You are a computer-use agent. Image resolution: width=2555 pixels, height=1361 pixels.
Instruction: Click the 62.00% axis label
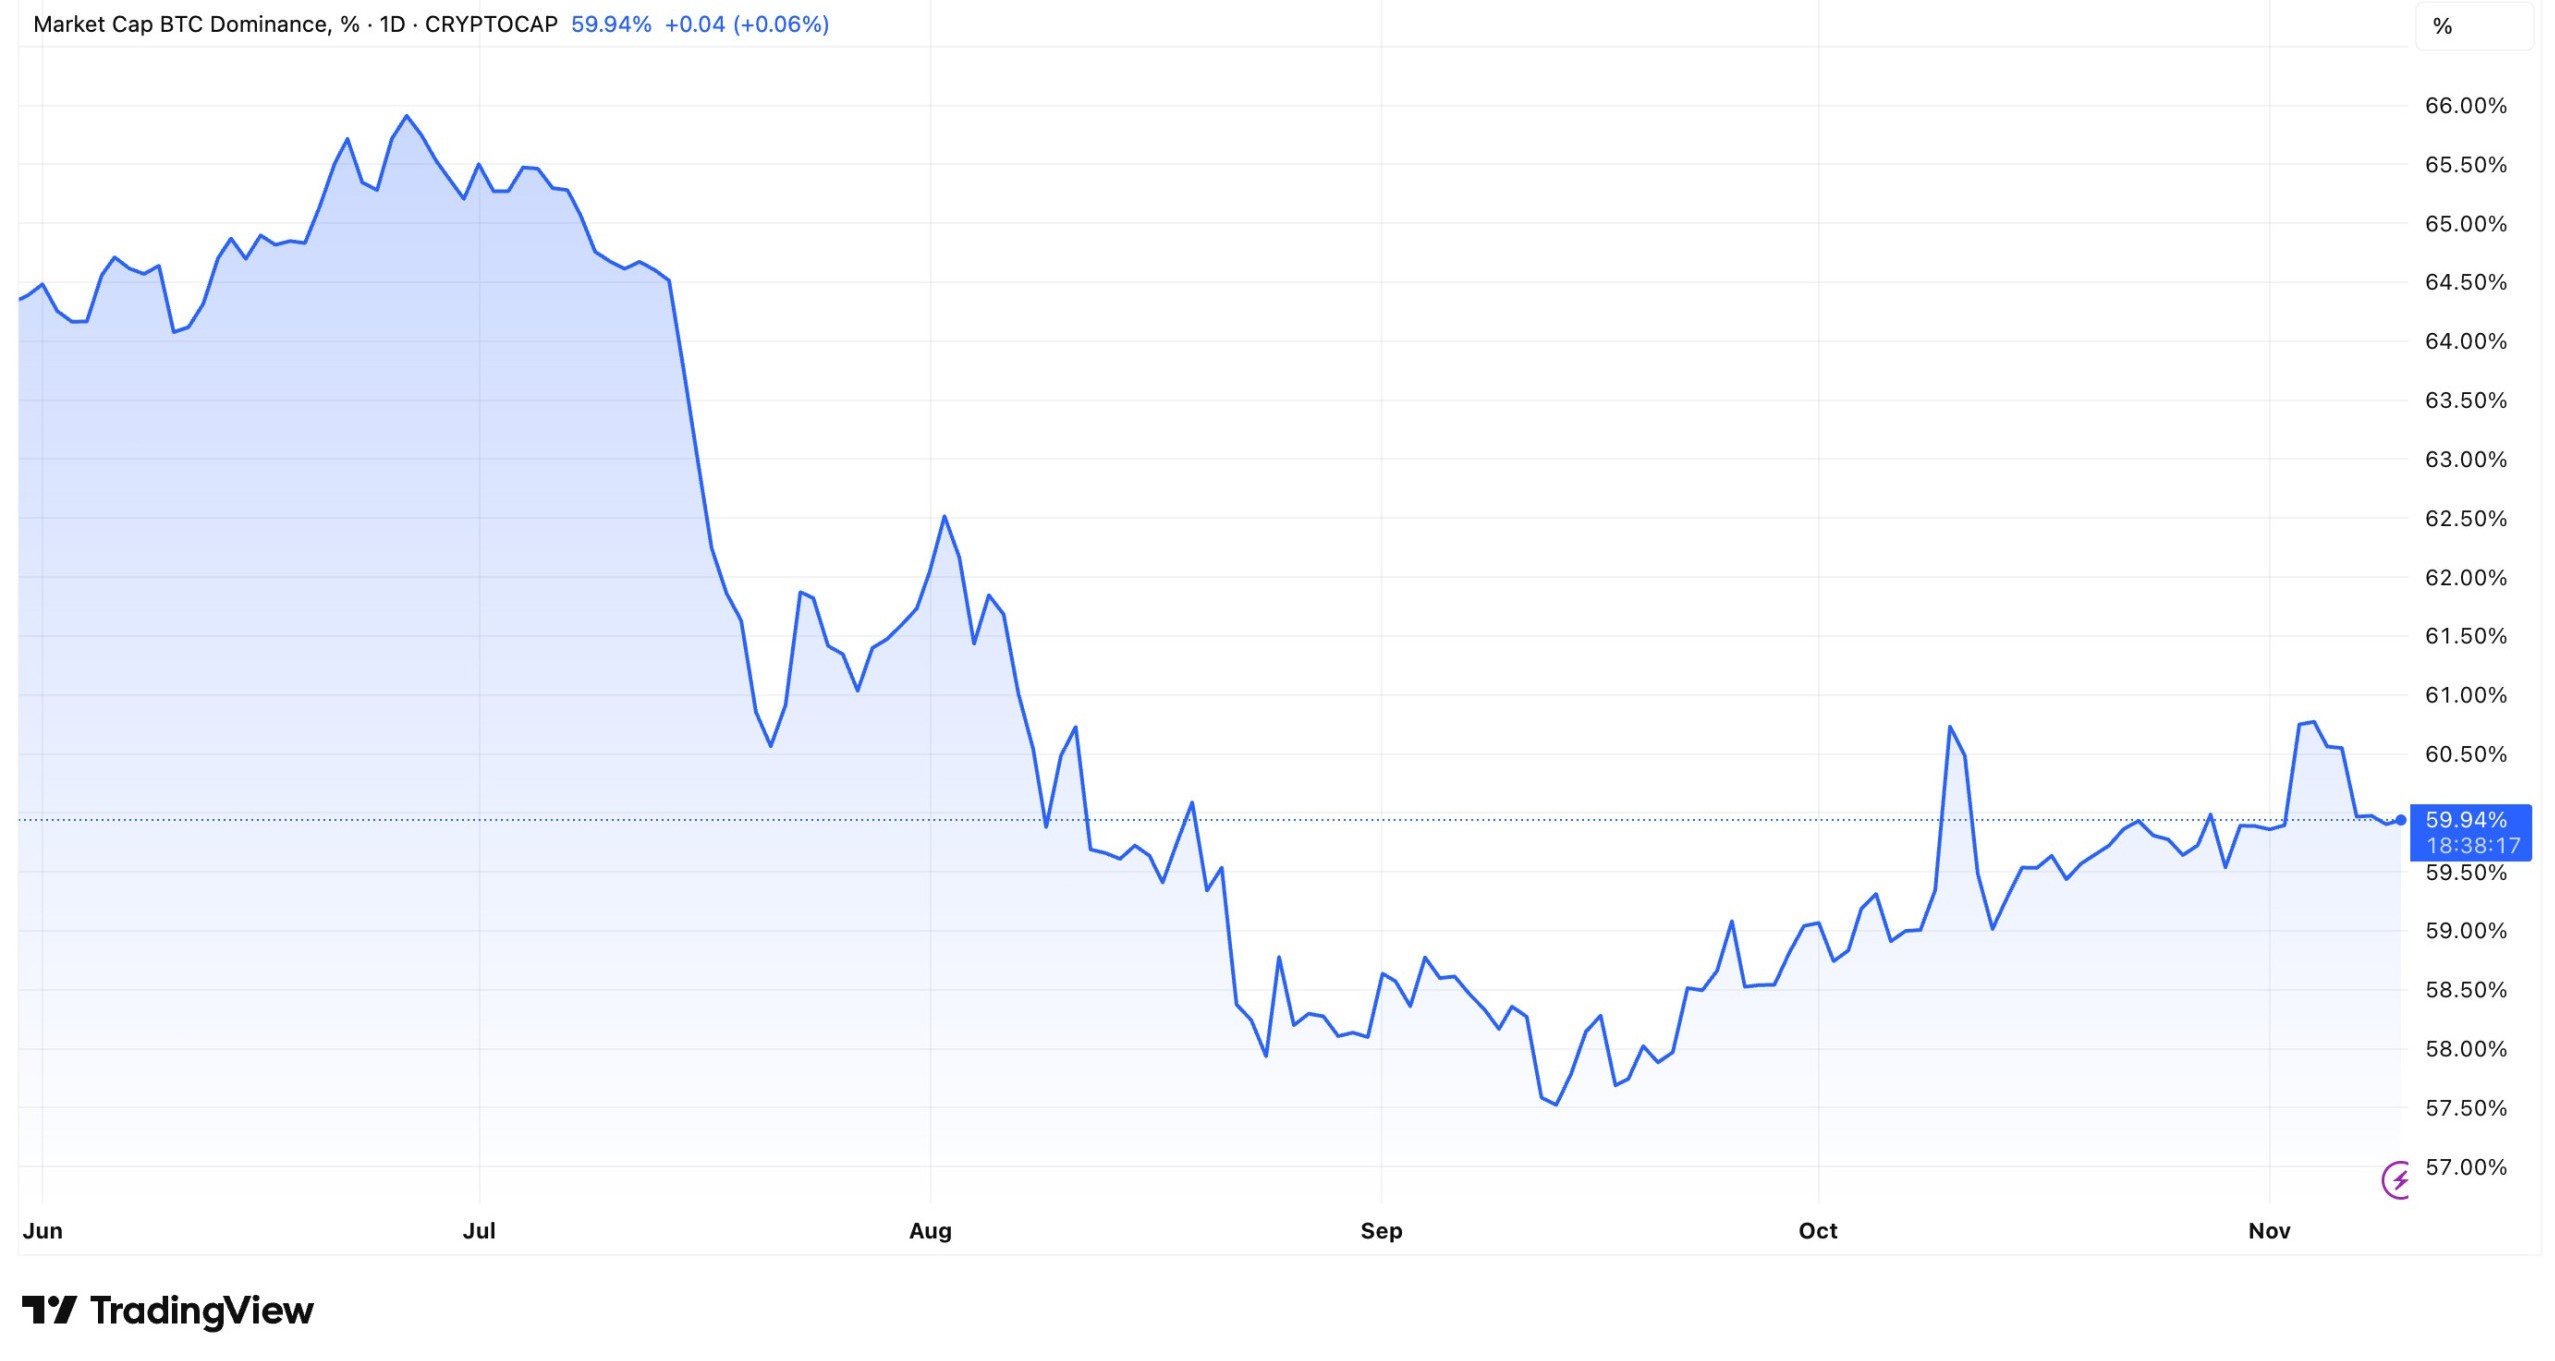coord(2466,578)
